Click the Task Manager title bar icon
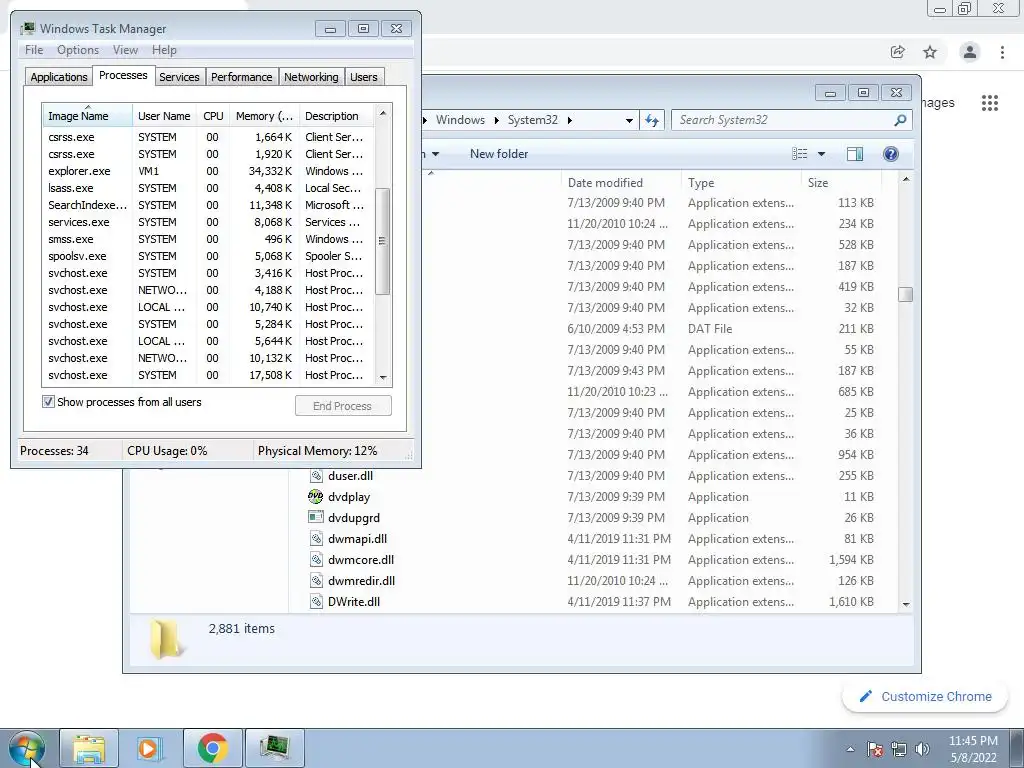This screenshot has width=1024, height=768. point(27,29)
